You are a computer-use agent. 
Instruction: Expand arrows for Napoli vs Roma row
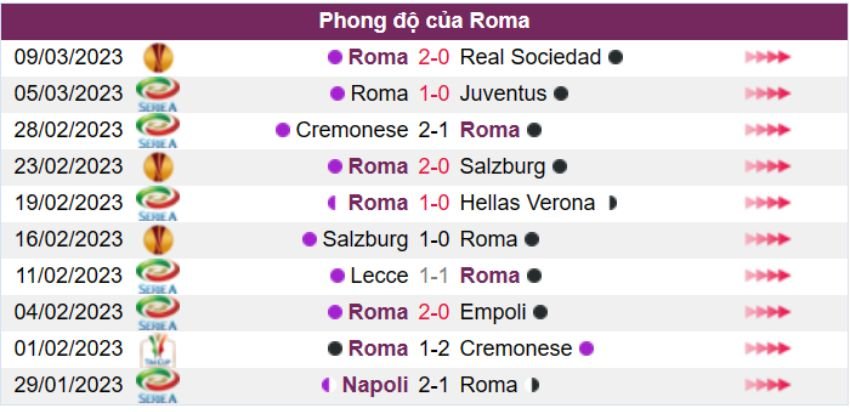pos(767,385)
